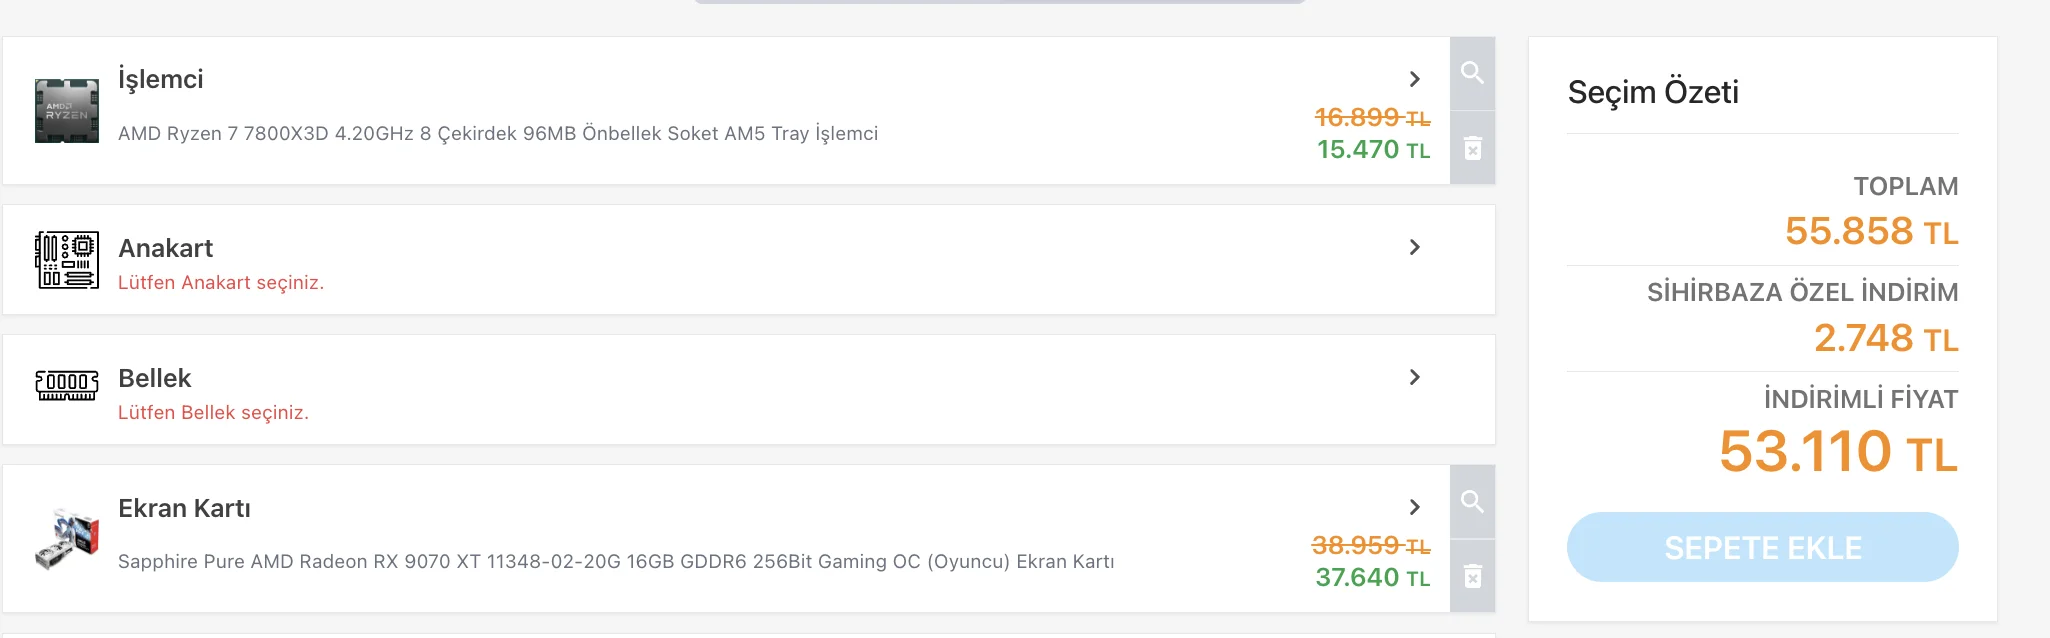The width and height of the screenshot is (2050, 638).
Task: Select the İşlemci category heading
Action: [161, 79]
